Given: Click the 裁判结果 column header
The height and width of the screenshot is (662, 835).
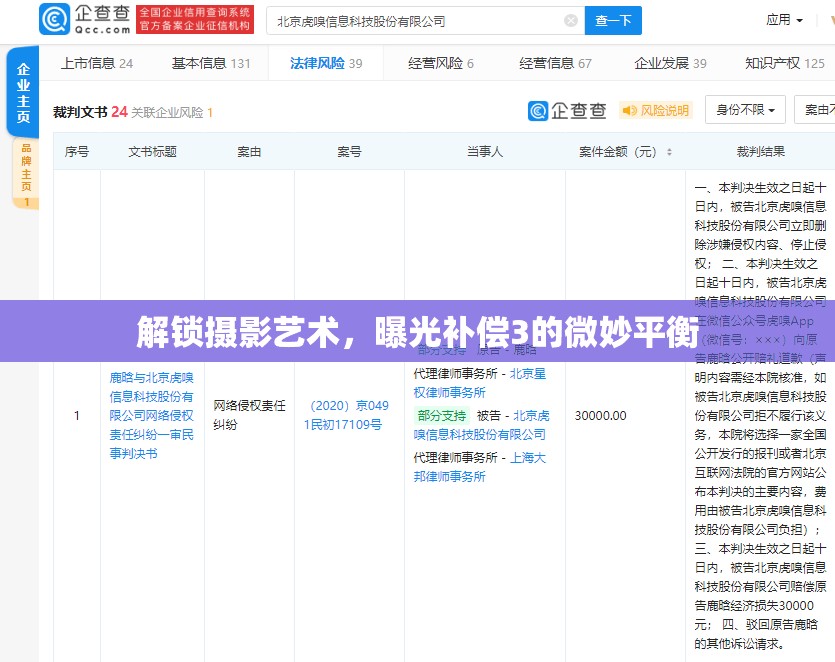Looking at the screenshot, I should (x=760, y=152).
